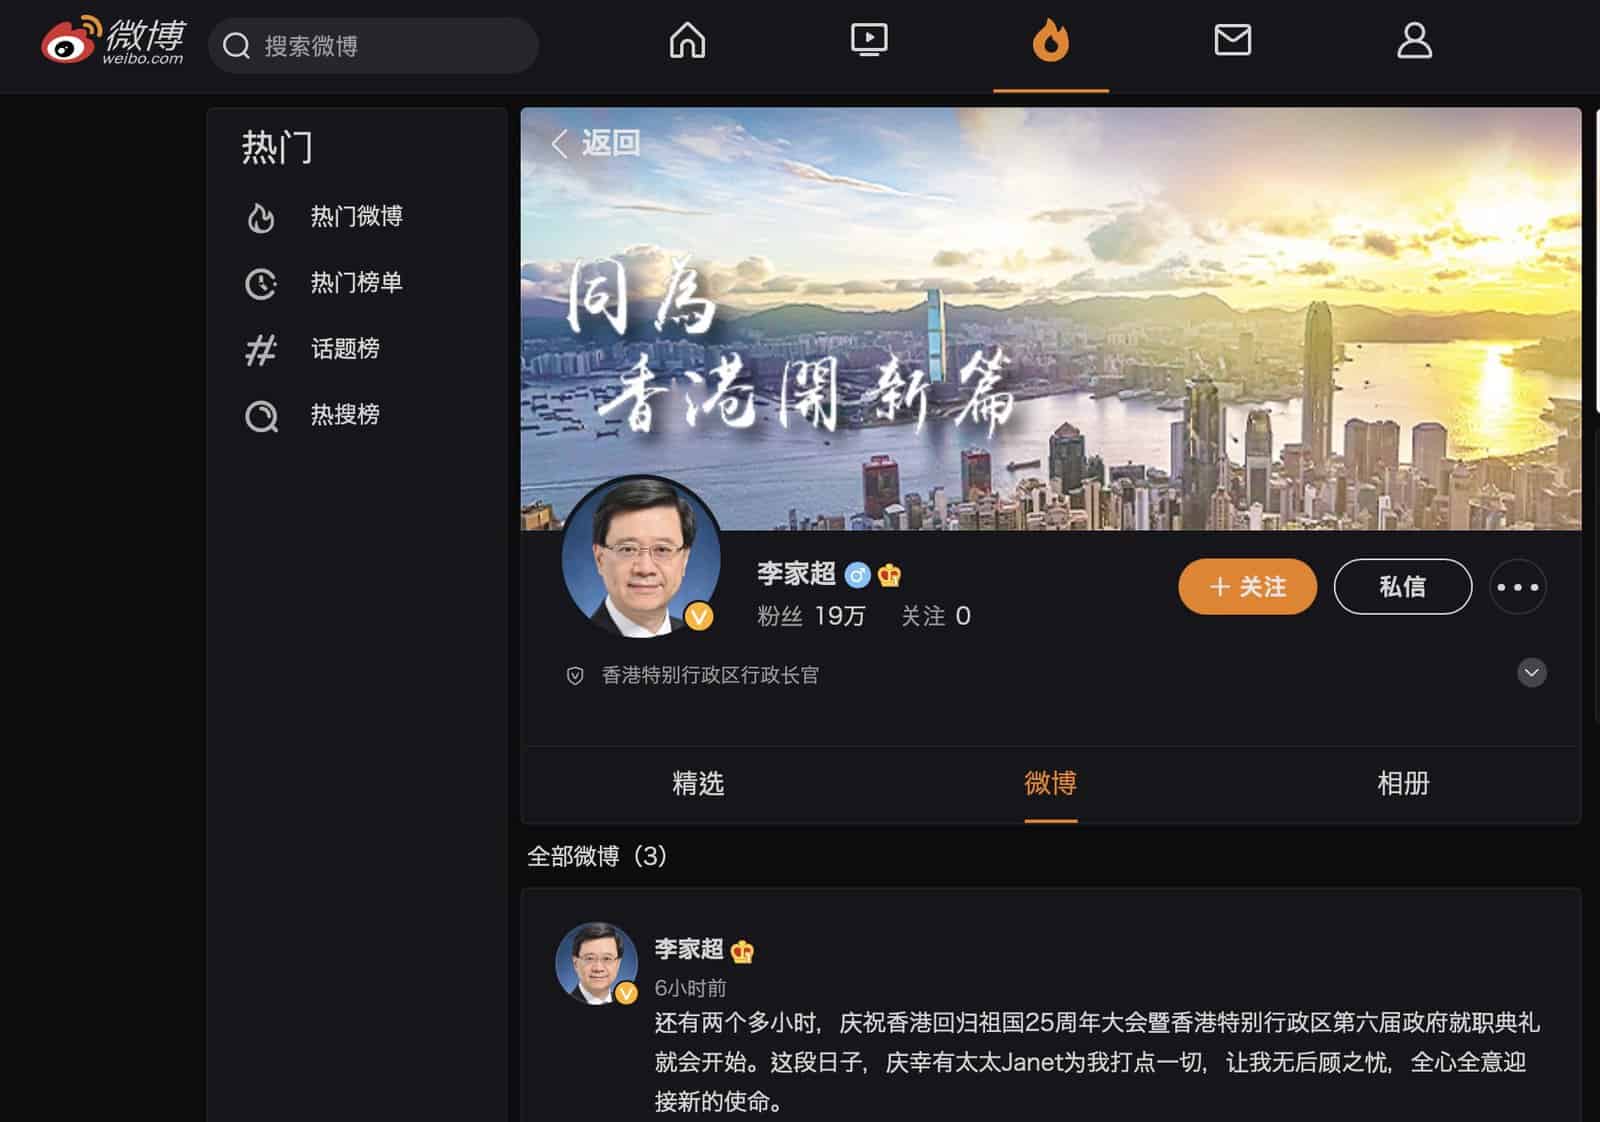Select 热门微博 in the sidebar
This screenshot has height=1122, width=1600.
pos(355,217)
